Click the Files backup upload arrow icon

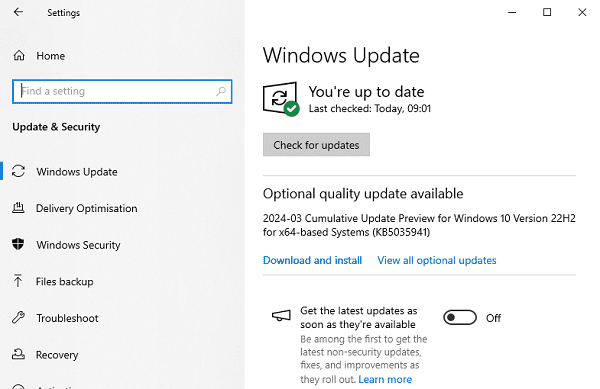tap(18, 281)
